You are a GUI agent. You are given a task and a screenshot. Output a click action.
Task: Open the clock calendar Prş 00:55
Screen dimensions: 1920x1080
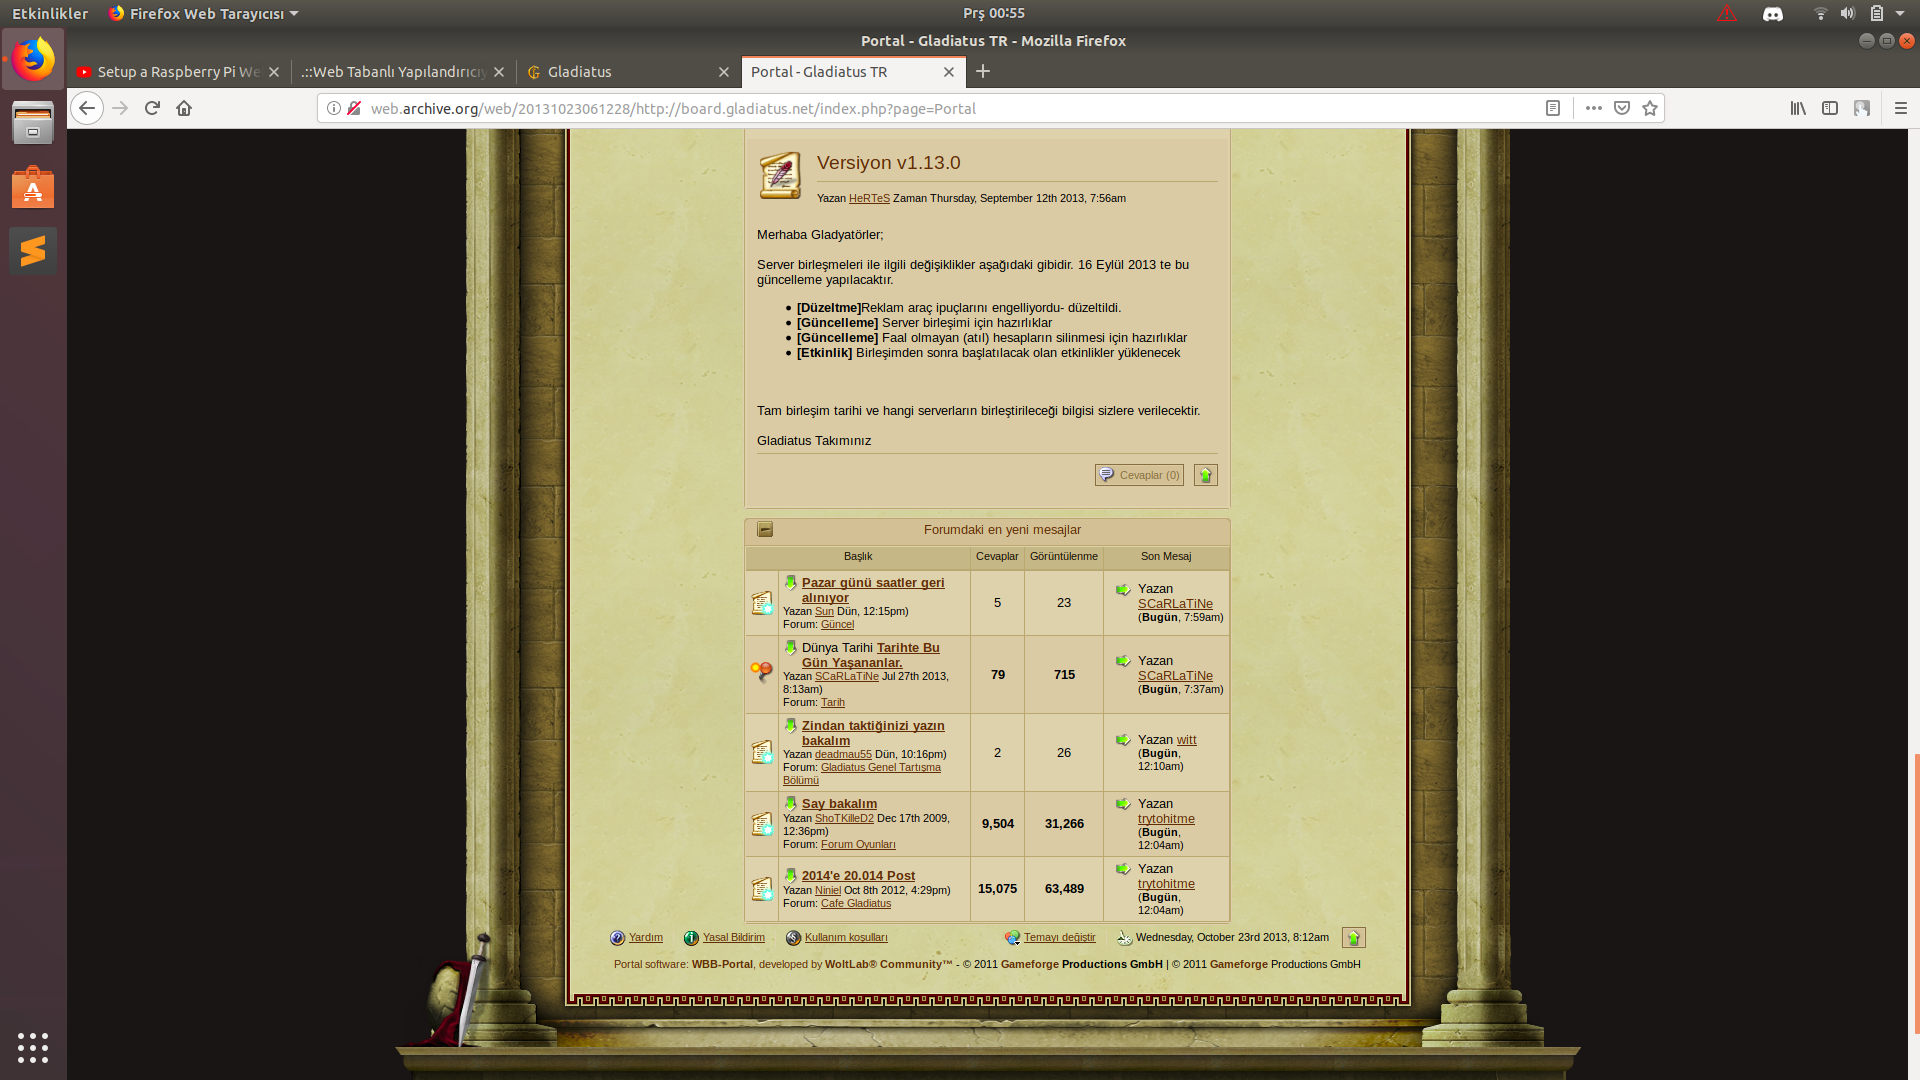(x=994, y=13)
